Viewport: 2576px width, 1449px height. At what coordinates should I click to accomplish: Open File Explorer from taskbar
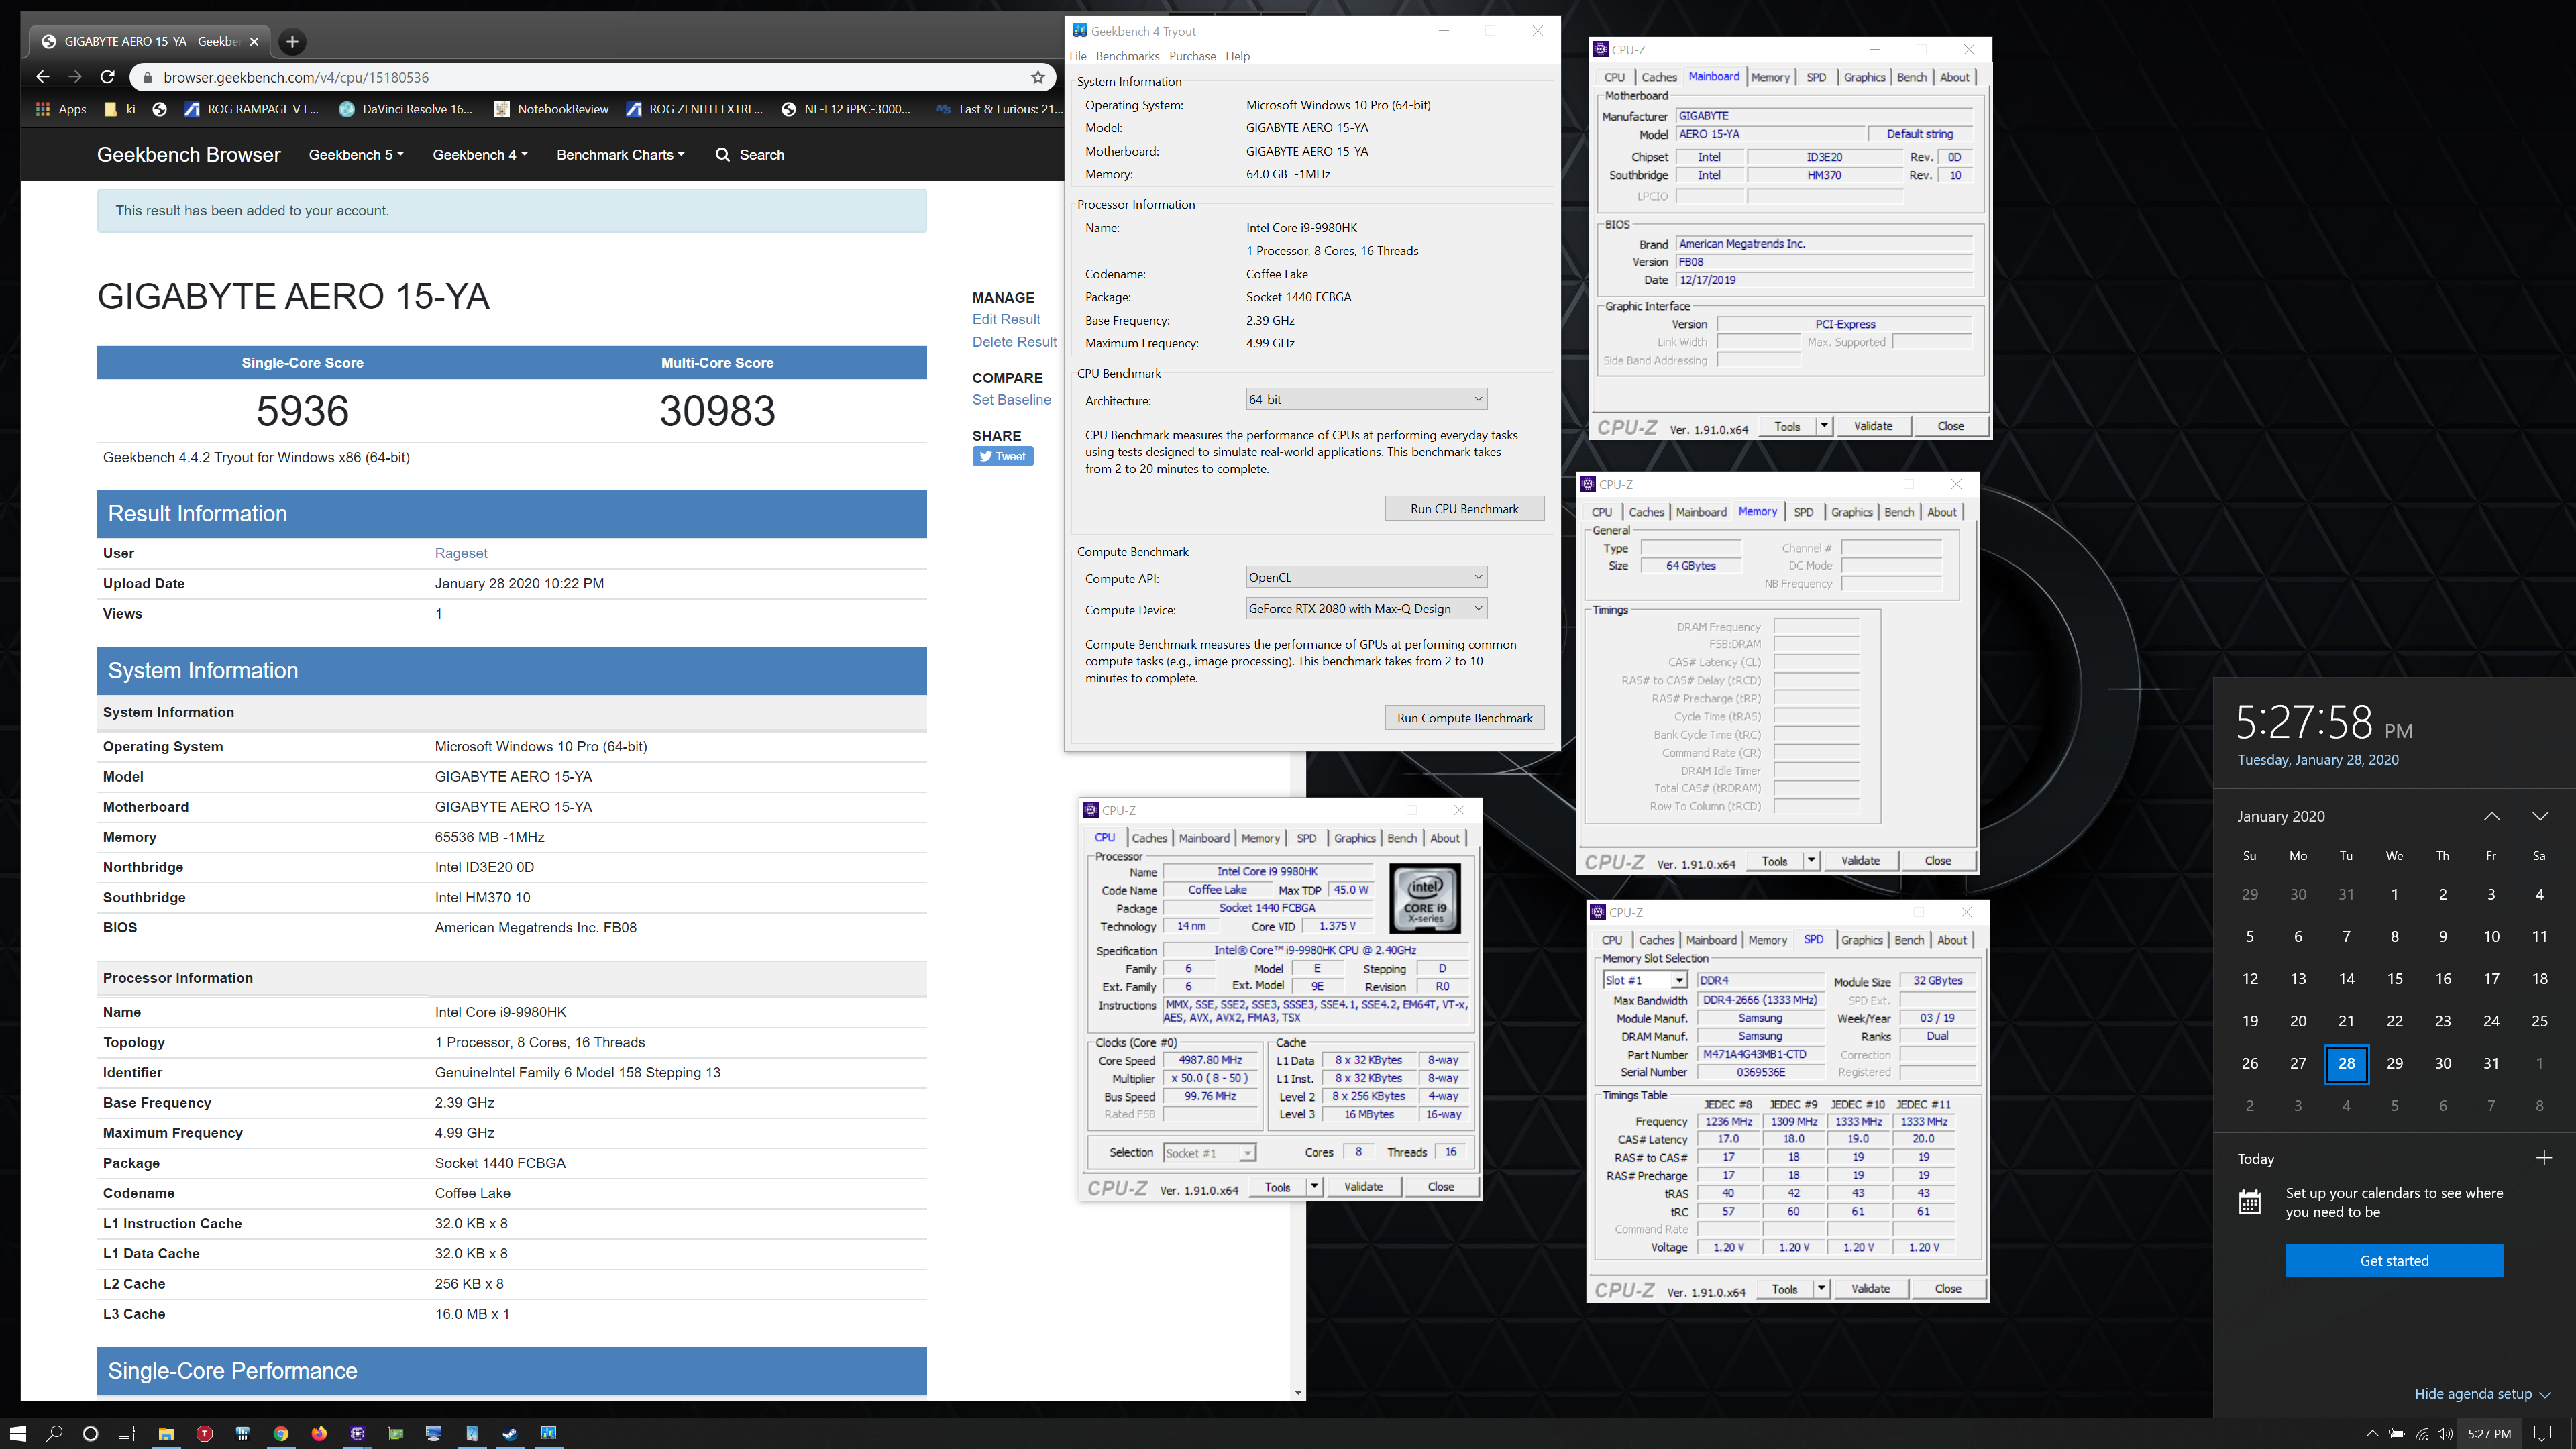(x=166, y=1433)
